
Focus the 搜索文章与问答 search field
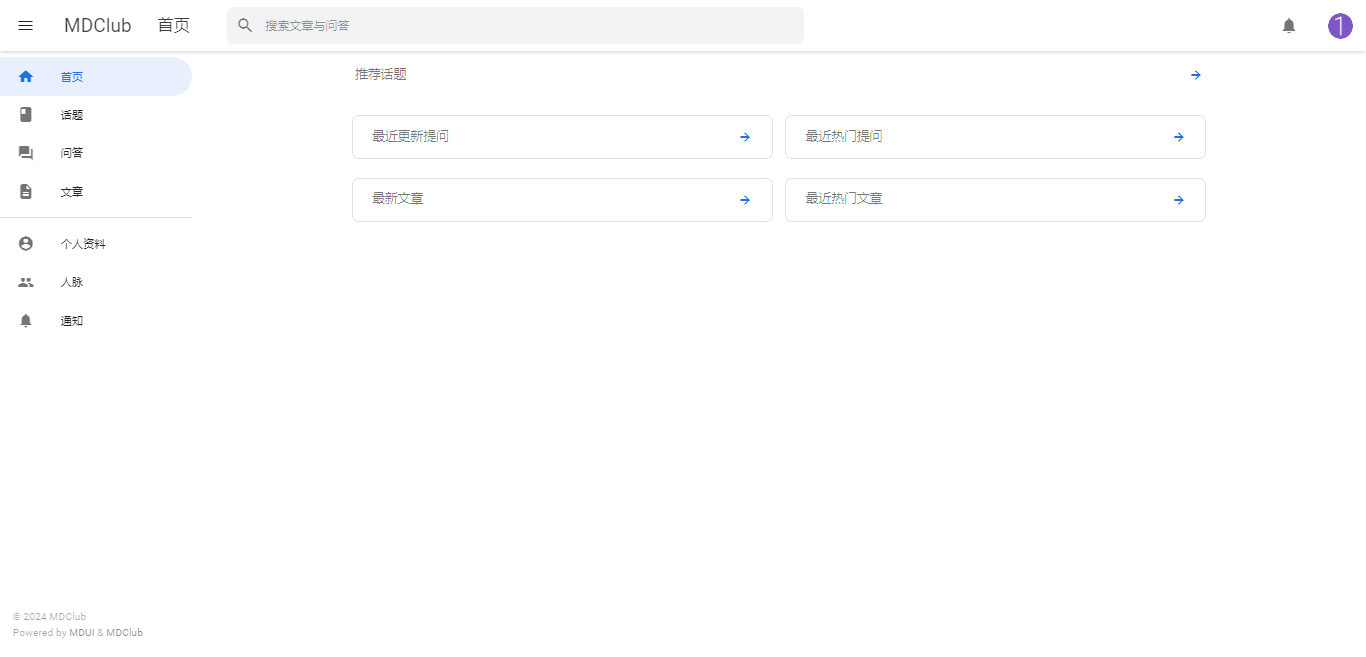point(515,26)
